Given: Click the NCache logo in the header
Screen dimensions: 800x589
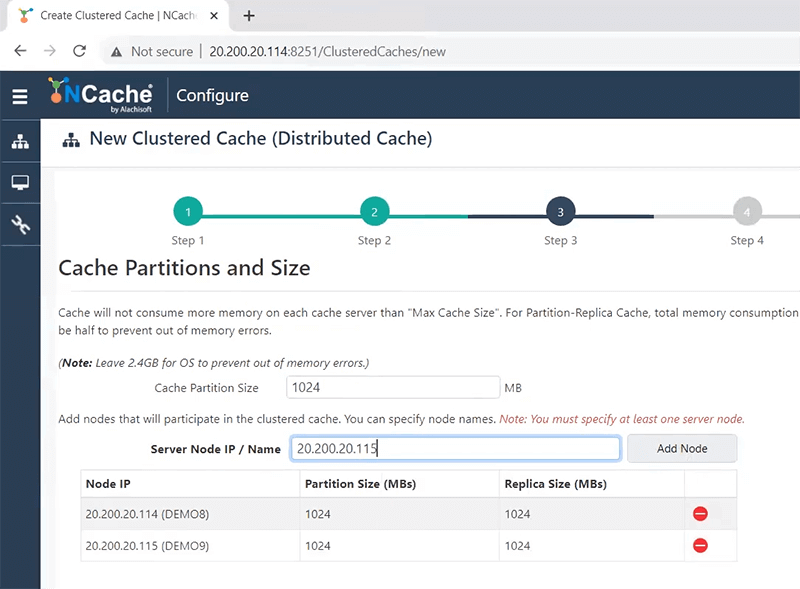Looking at the screenshot, I should pyautogui.click(x=100, y=95).
